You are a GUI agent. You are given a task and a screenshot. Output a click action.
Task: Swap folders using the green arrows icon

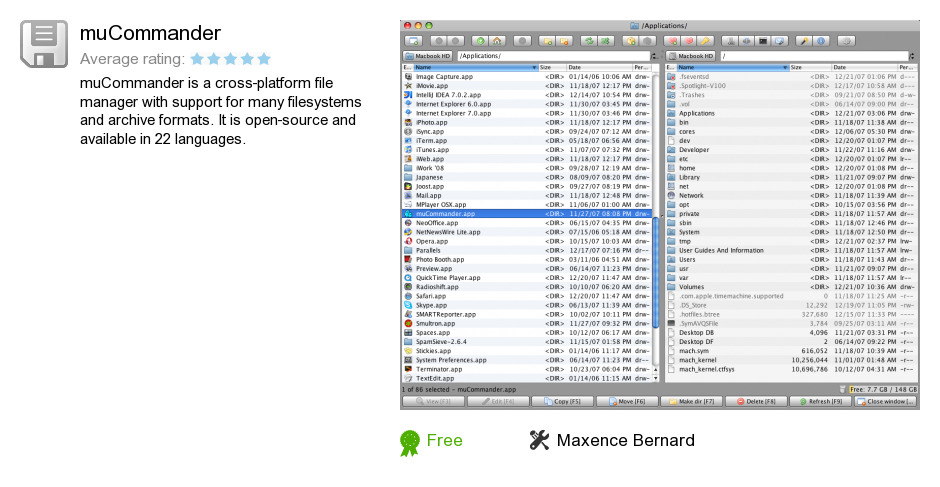(x=589, y=41)
